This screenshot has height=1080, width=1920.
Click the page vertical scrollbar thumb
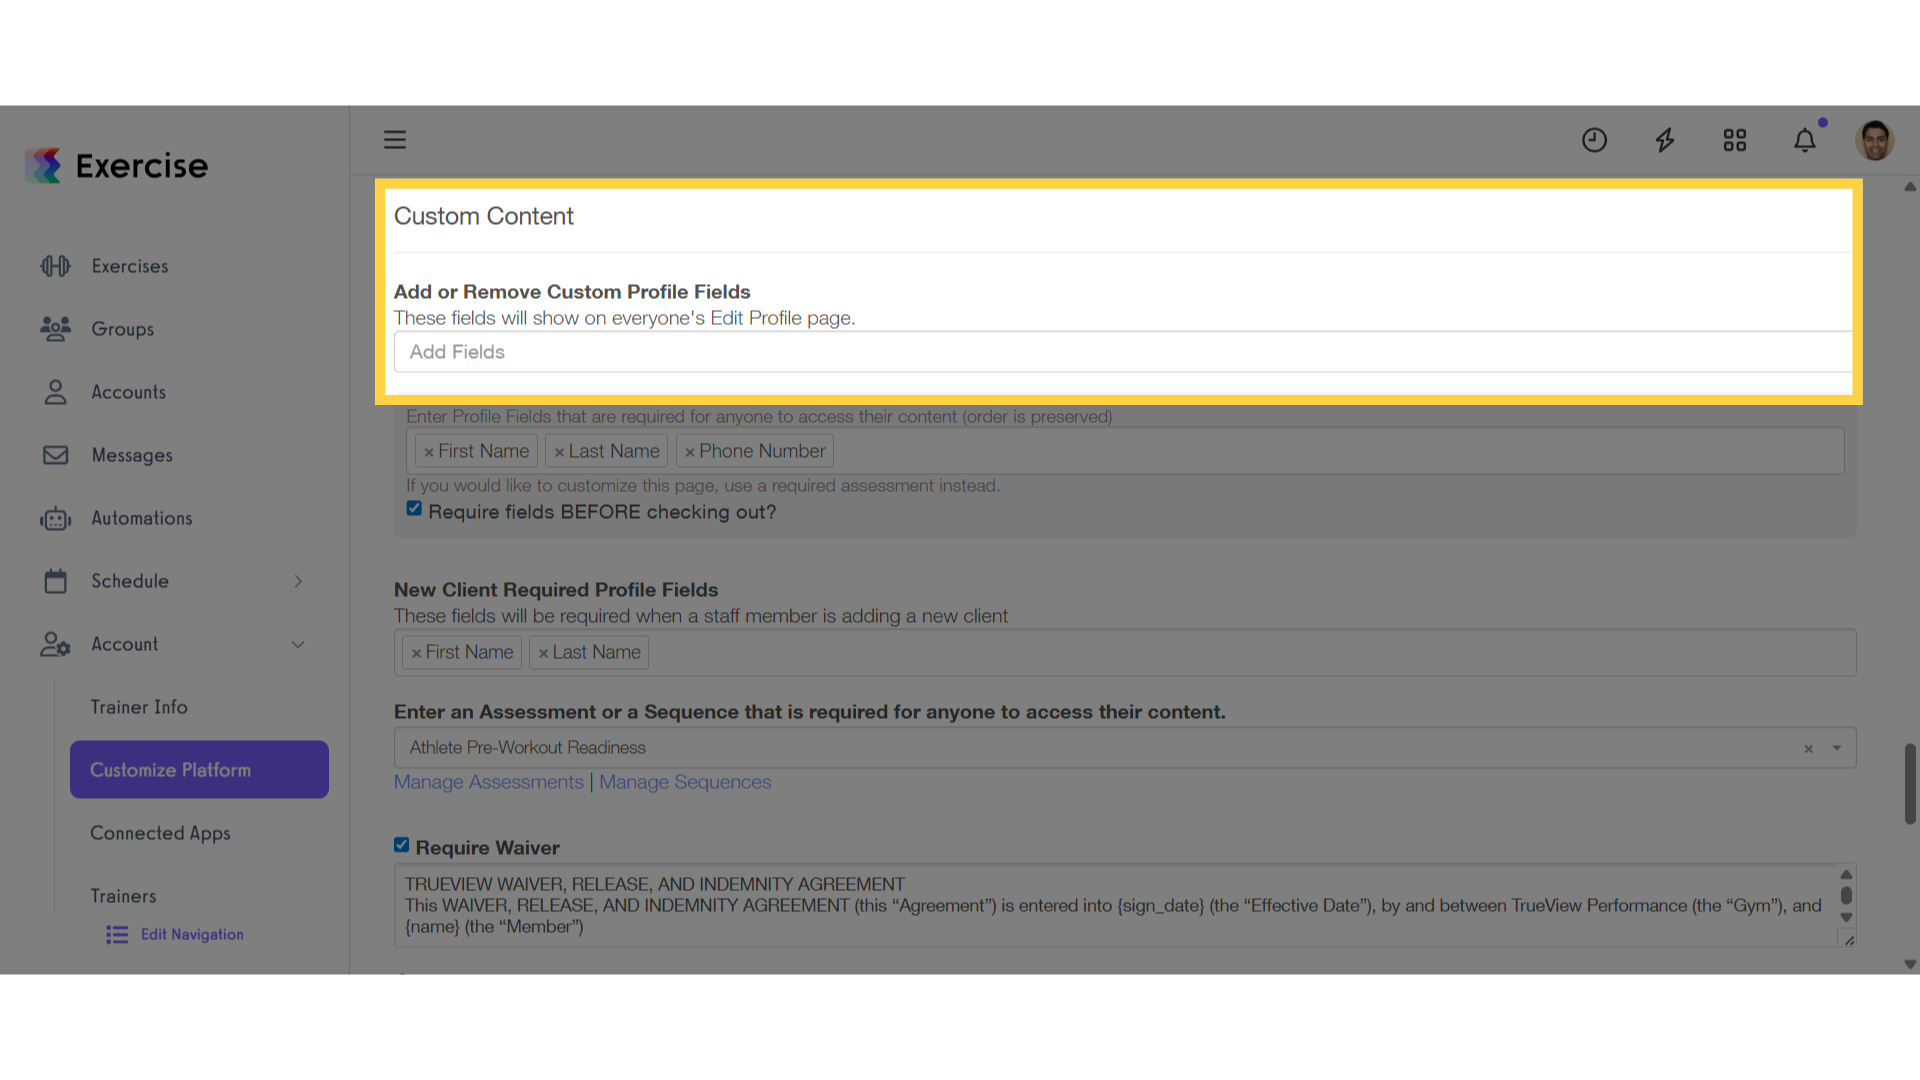[1910, 783]
